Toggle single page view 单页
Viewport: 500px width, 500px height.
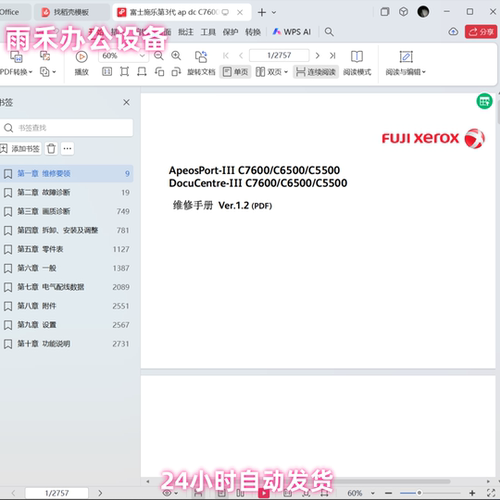(235, 72)
